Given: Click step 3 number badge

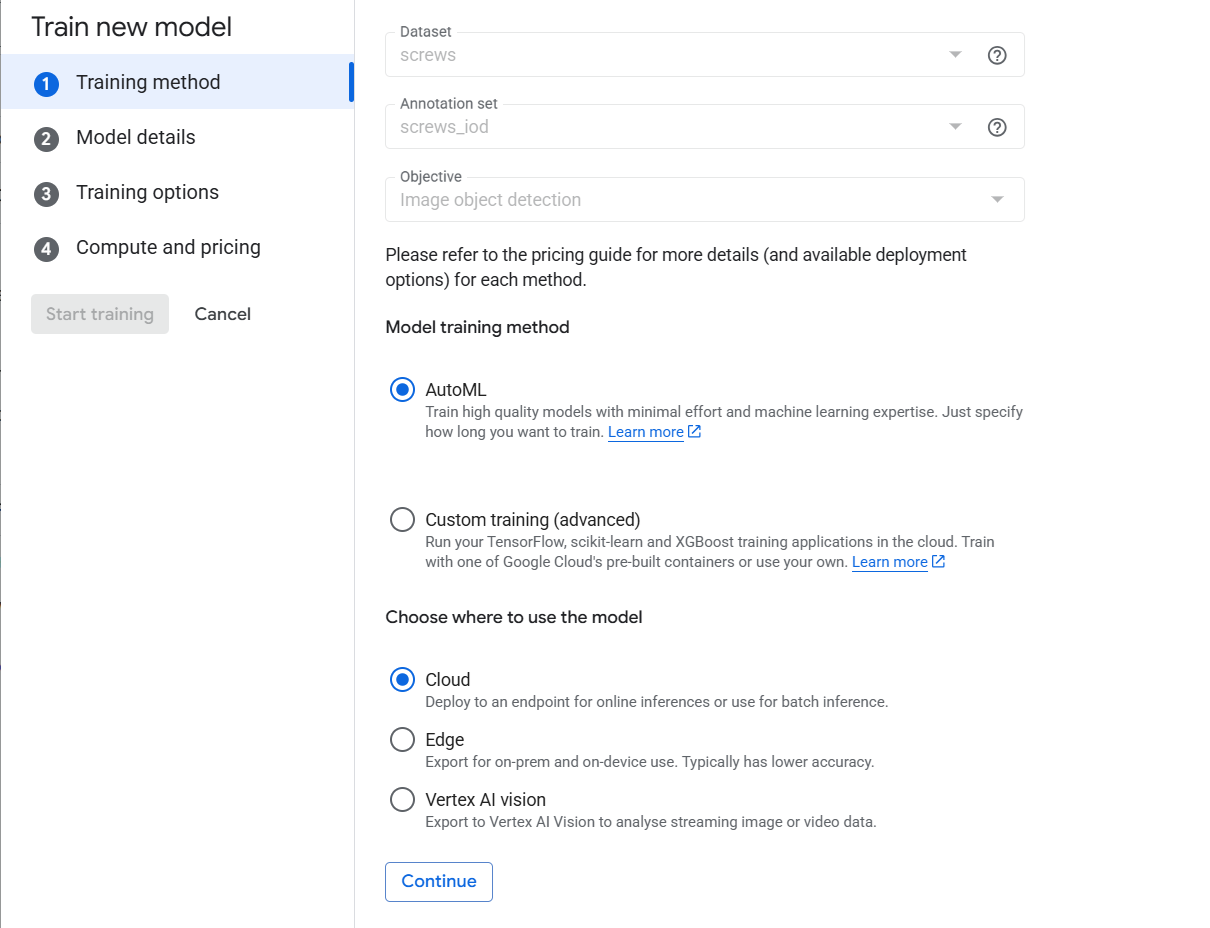Looking at the screenshot, I should 46,194.
